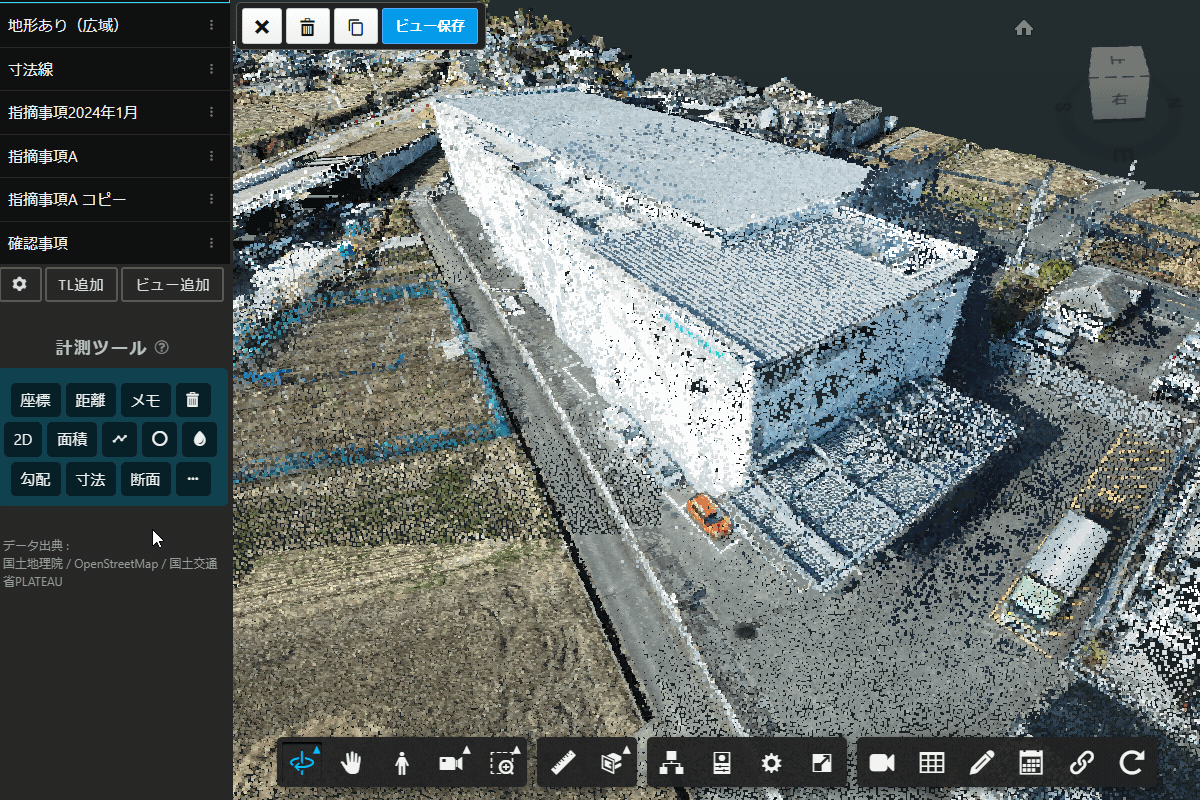Viewport: 1200px width, 800px height.
Task: Open the hierarchy tree icon
Action: tap(672, 763)
